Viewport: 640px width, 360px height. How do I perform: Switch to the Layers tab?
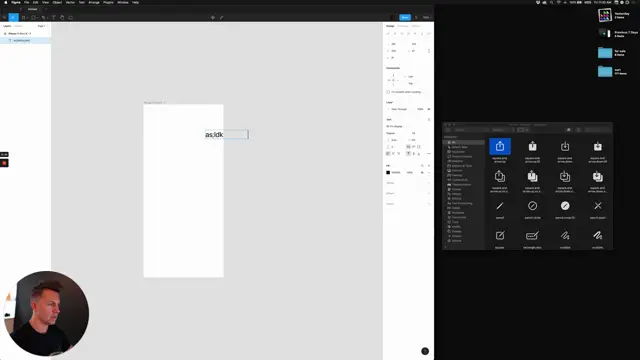coord(7,26)
